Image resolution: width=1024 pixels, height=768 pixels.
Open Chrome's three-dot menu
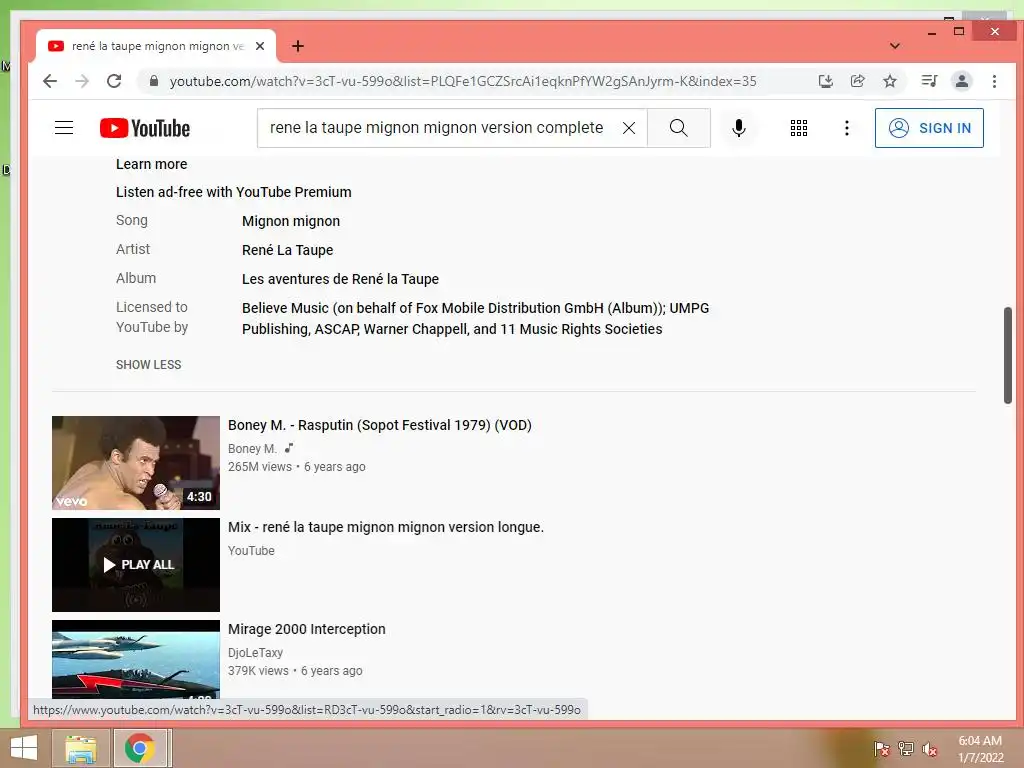(994, 81)
